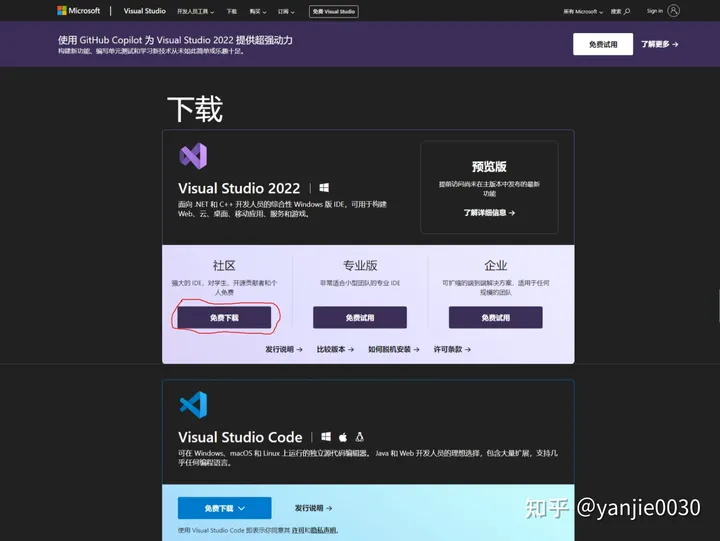Open 了解详细信息 in the 预览版 card
The width and height of the screenshot is (720, 541).
pos(489,213)
